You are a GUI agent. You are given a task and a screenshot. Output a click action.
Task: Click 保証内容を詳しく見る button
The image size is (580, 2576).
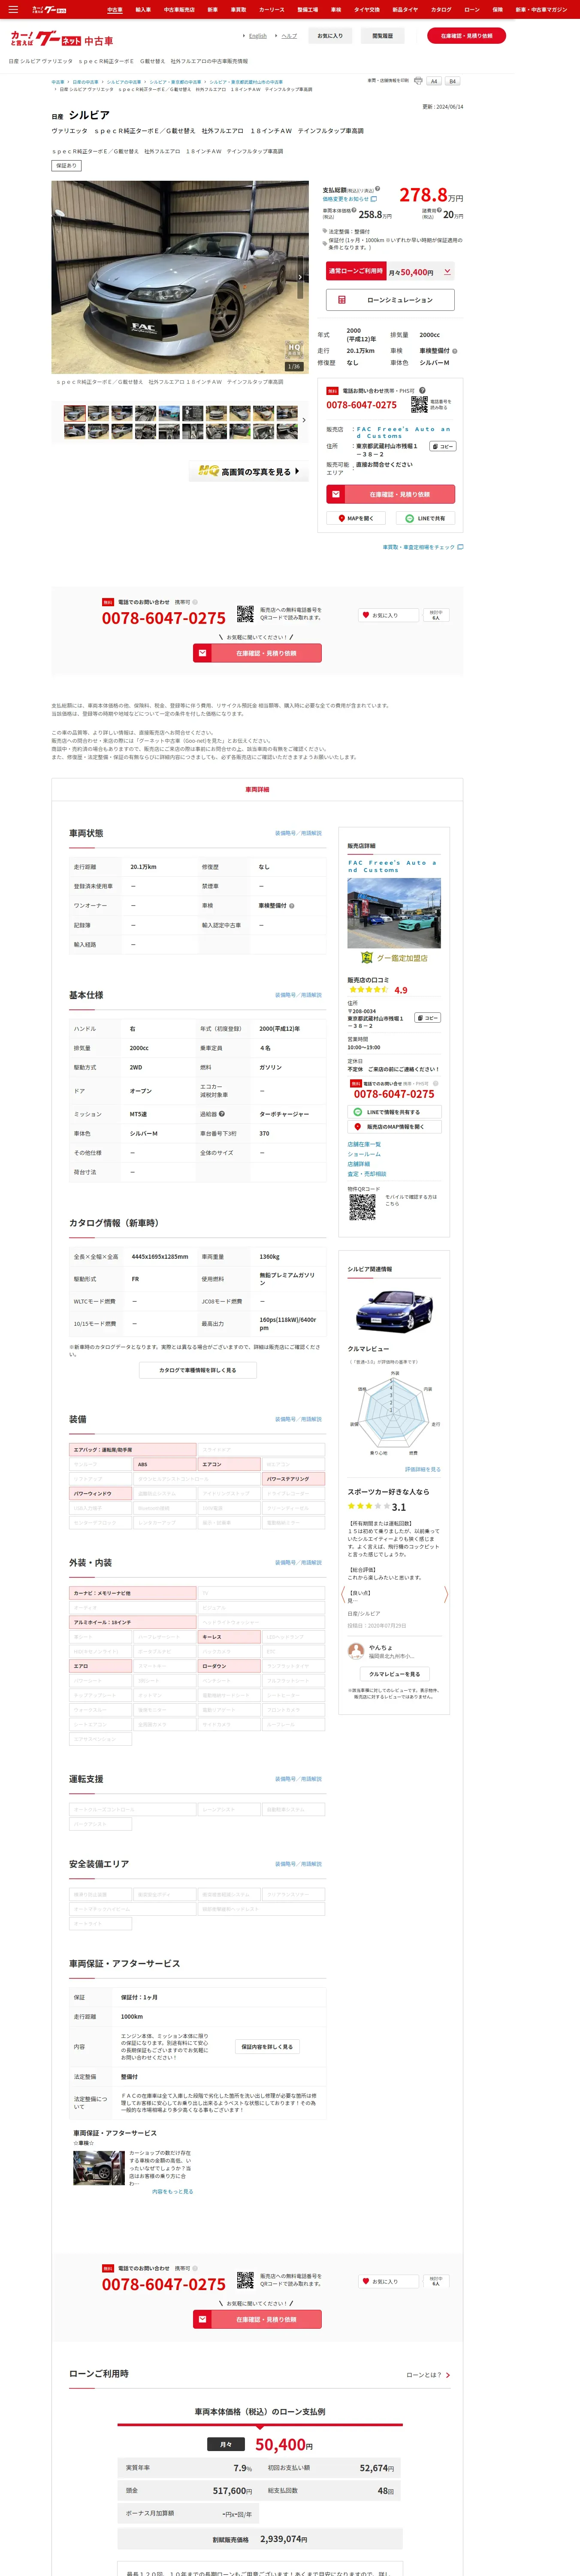[x=267, y=2047]
